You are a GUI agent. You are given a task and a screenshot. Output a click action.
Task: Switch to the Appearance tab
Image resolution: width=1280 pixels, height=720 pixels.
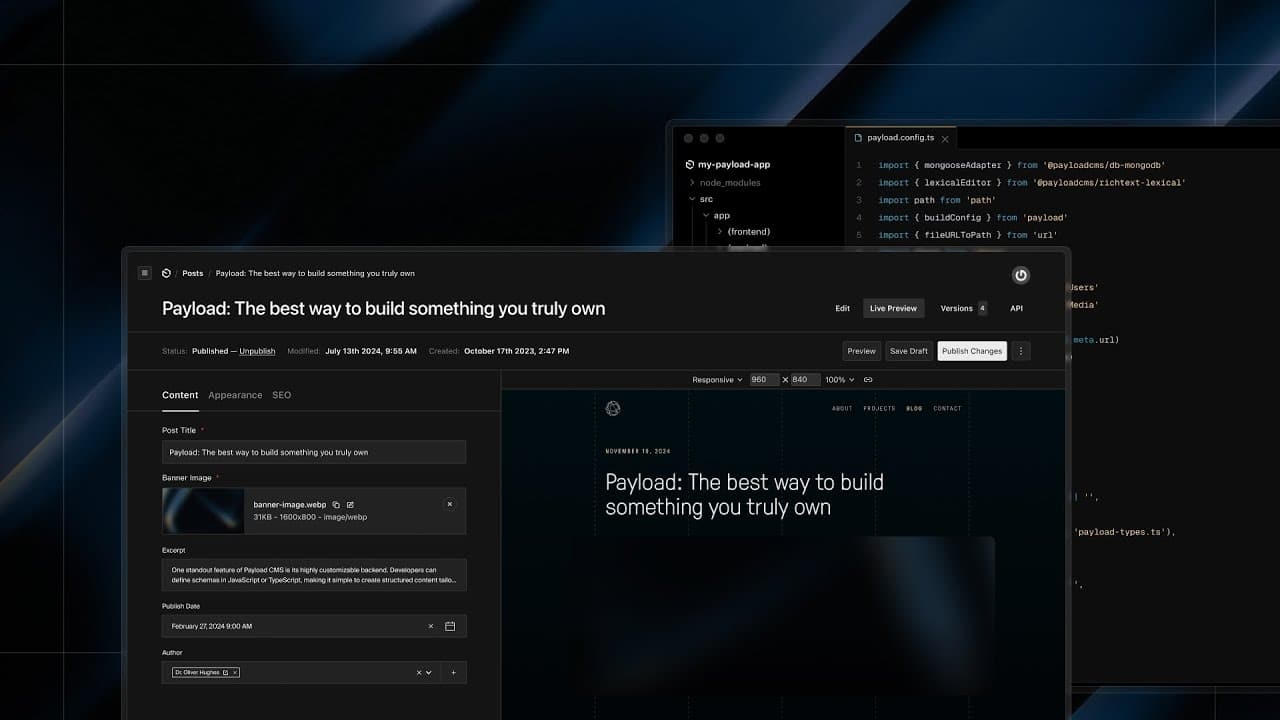(236, 395)
